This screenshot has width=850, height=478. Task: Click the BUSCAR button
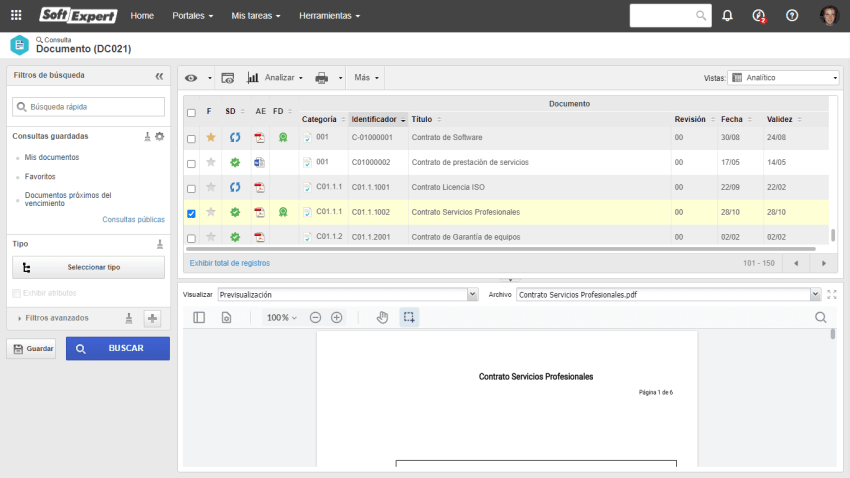[x=118, y=348]
